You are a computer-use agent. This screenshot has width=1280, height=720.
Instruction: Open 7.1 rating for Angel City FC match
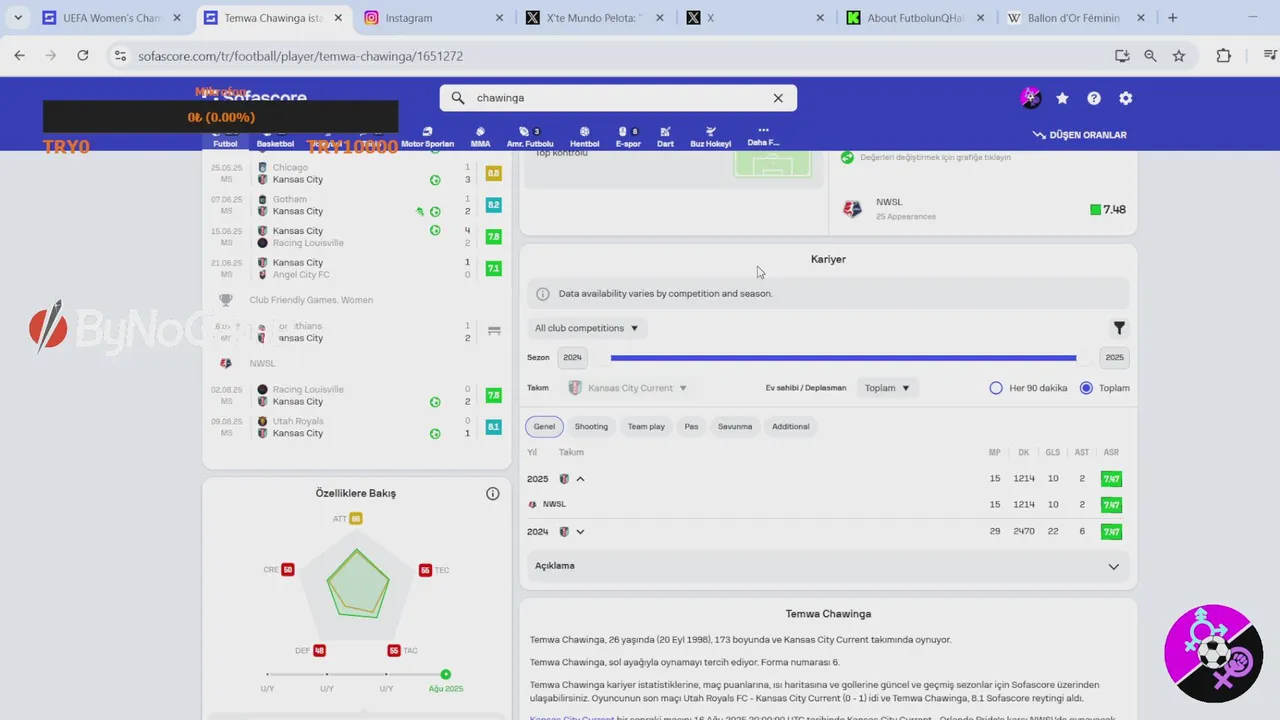tap(493, 268)
